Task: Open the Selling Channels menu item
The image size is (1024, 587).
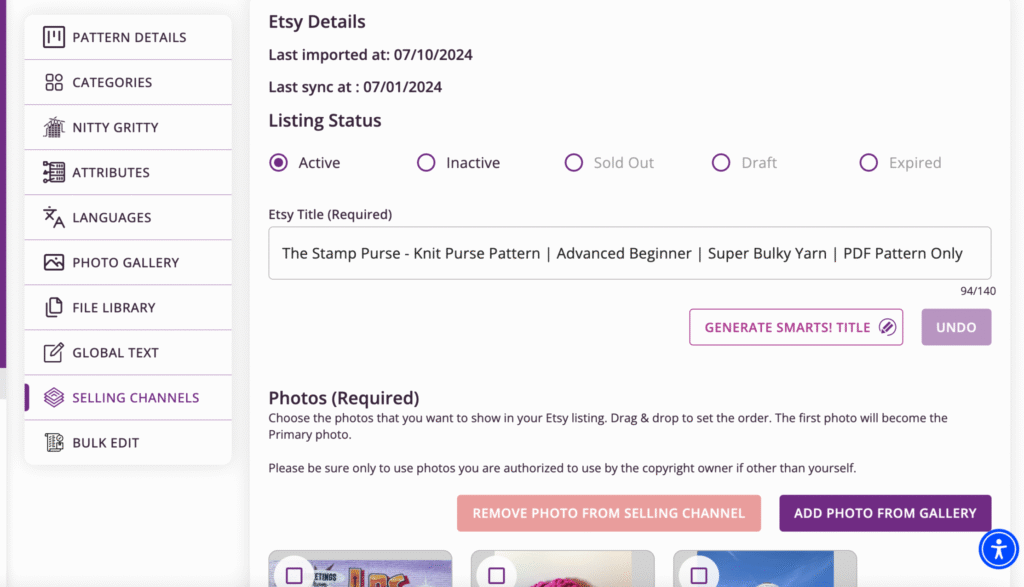Action: (135, 398)
